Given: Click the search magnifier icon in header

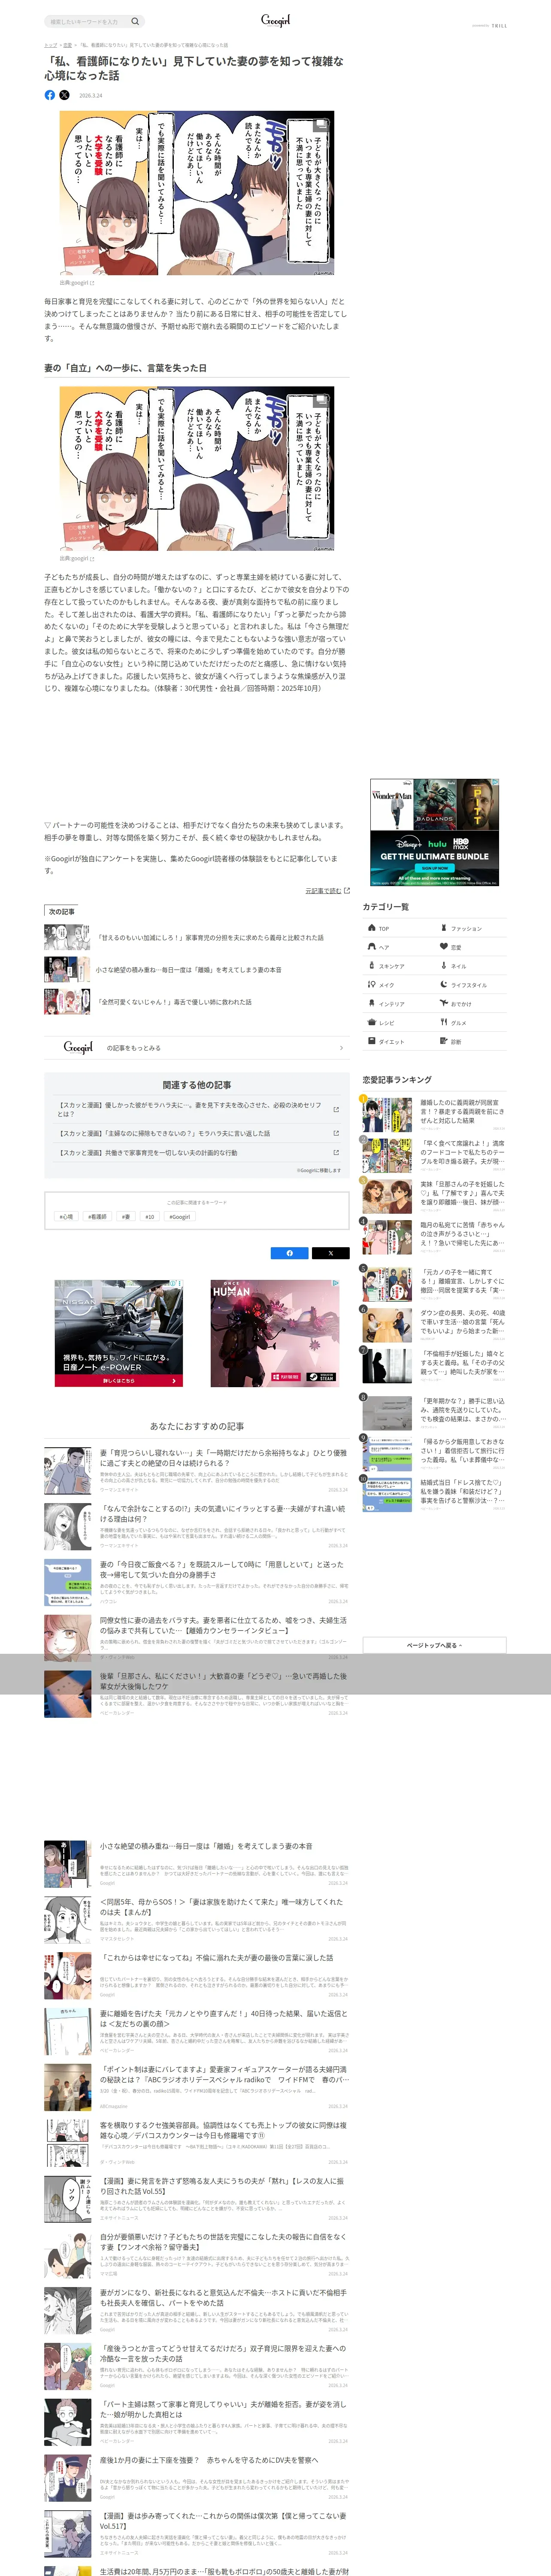Looking at the screenshot, I should [135, 21].
